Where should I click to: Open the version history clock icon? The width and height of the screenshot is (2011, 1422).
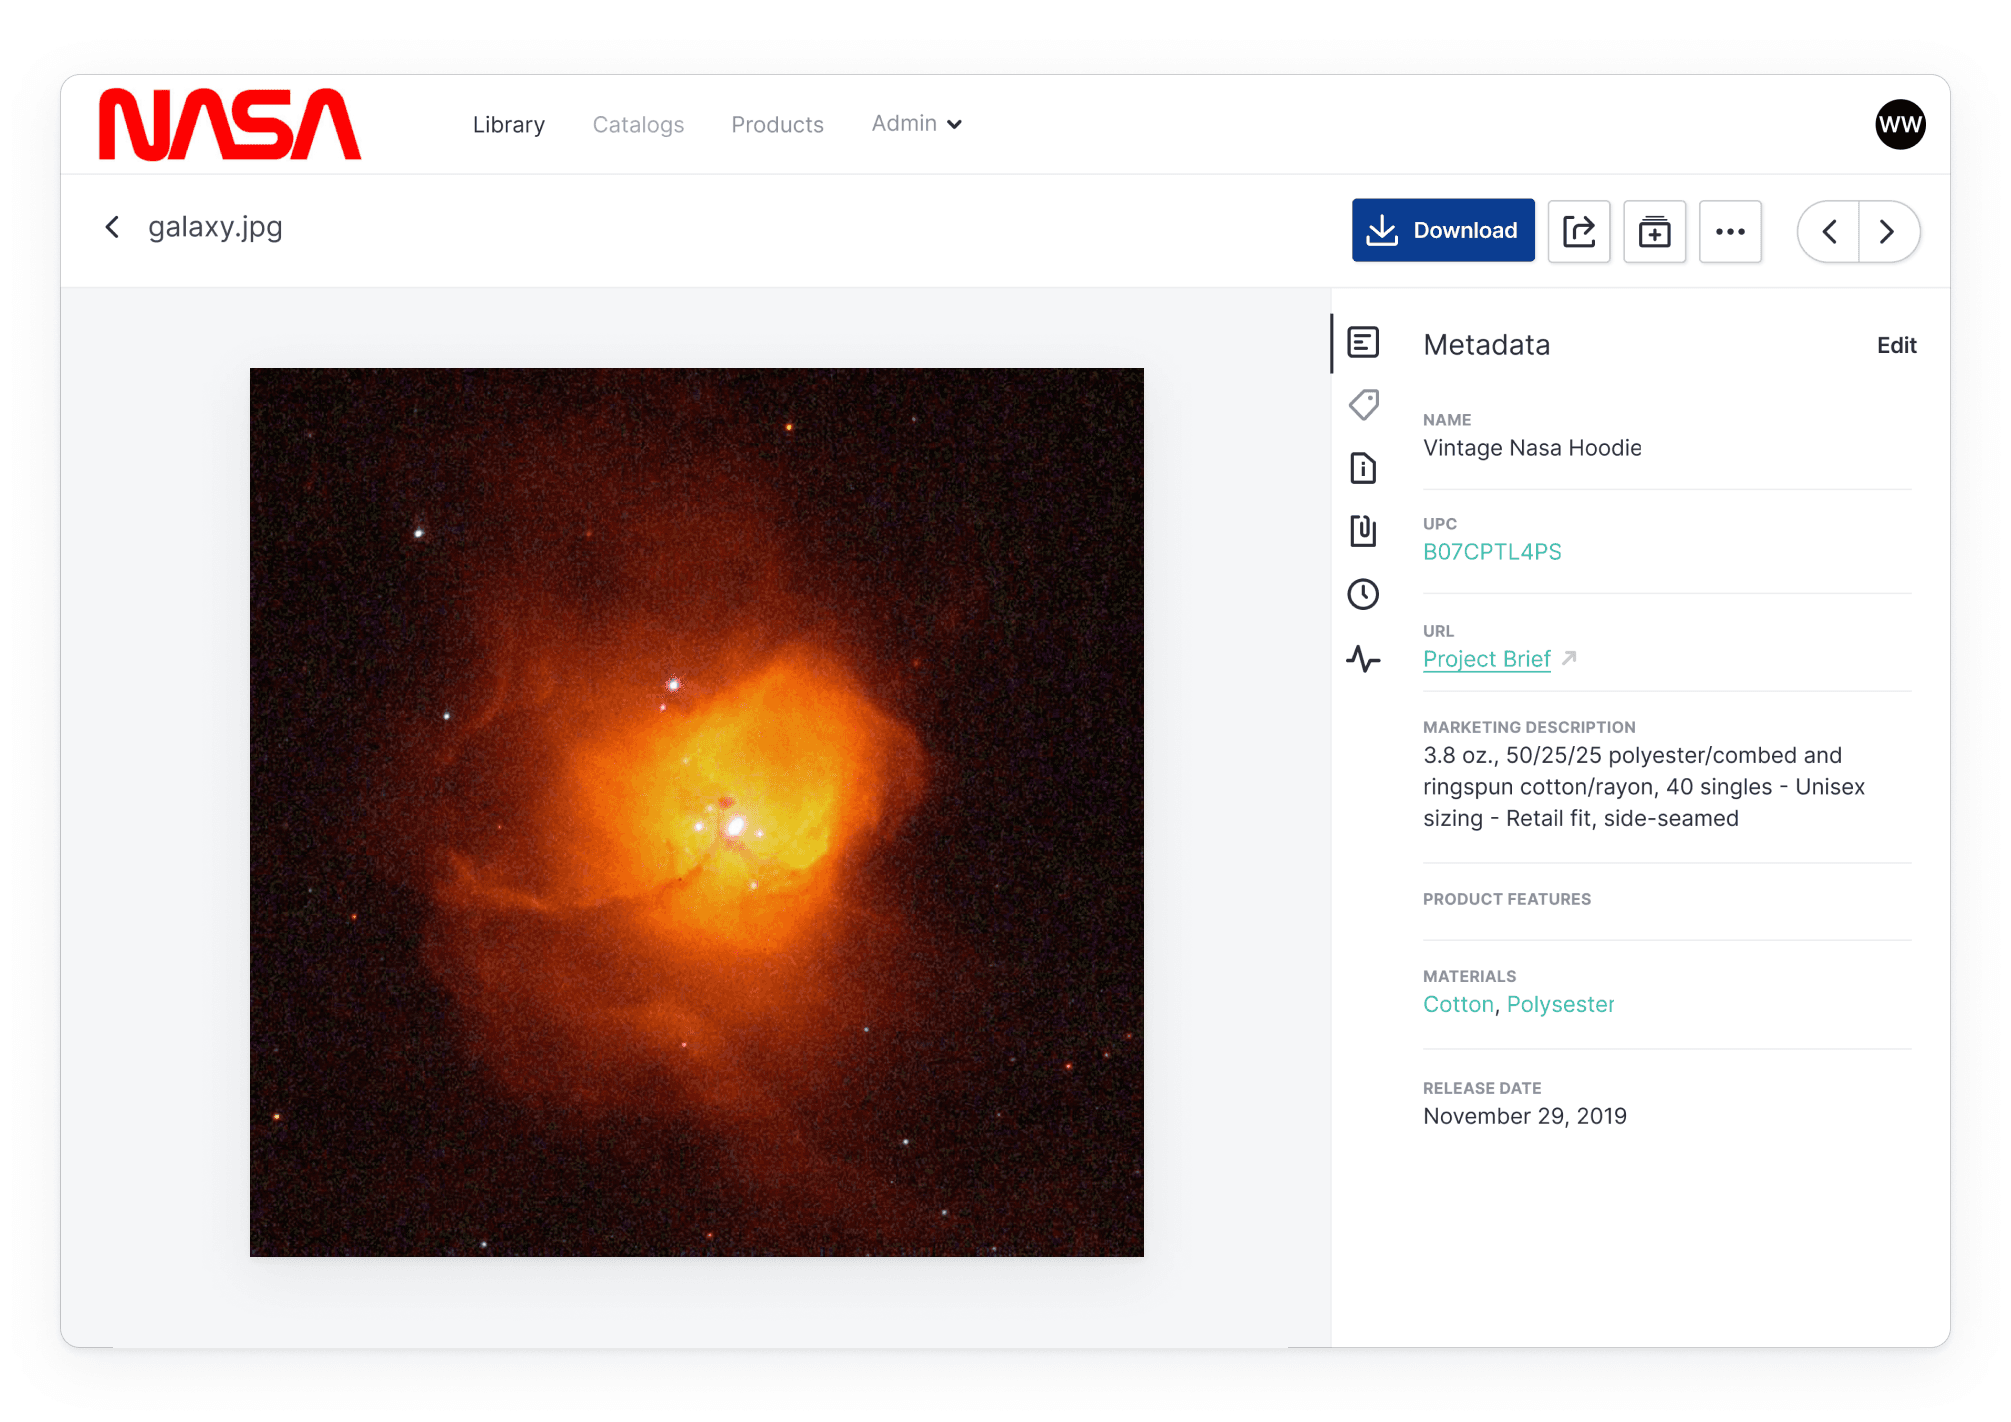coord(1363,594)
